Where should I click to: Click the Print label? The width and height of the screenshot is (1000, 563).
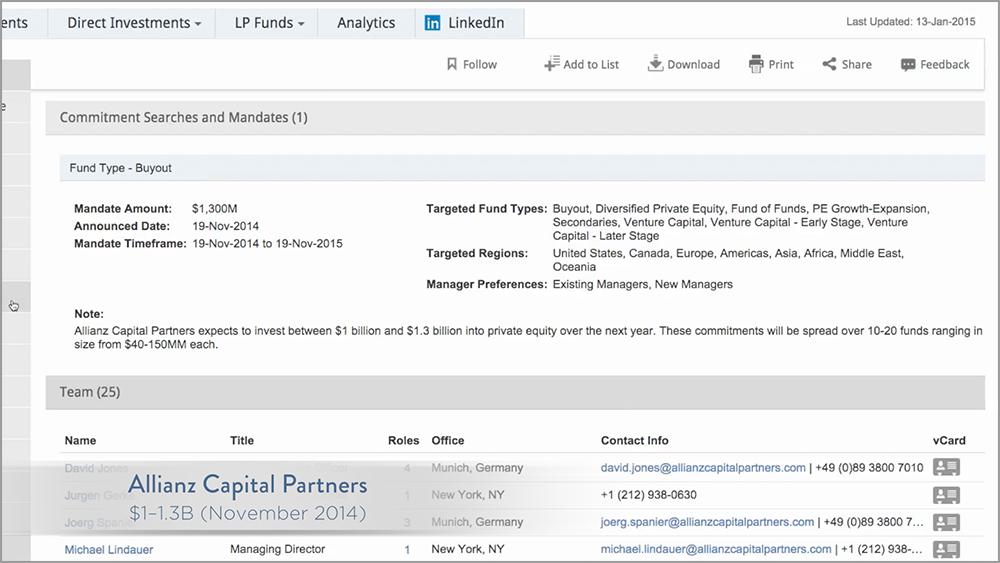pyautogui.click(x=781, y=64)
